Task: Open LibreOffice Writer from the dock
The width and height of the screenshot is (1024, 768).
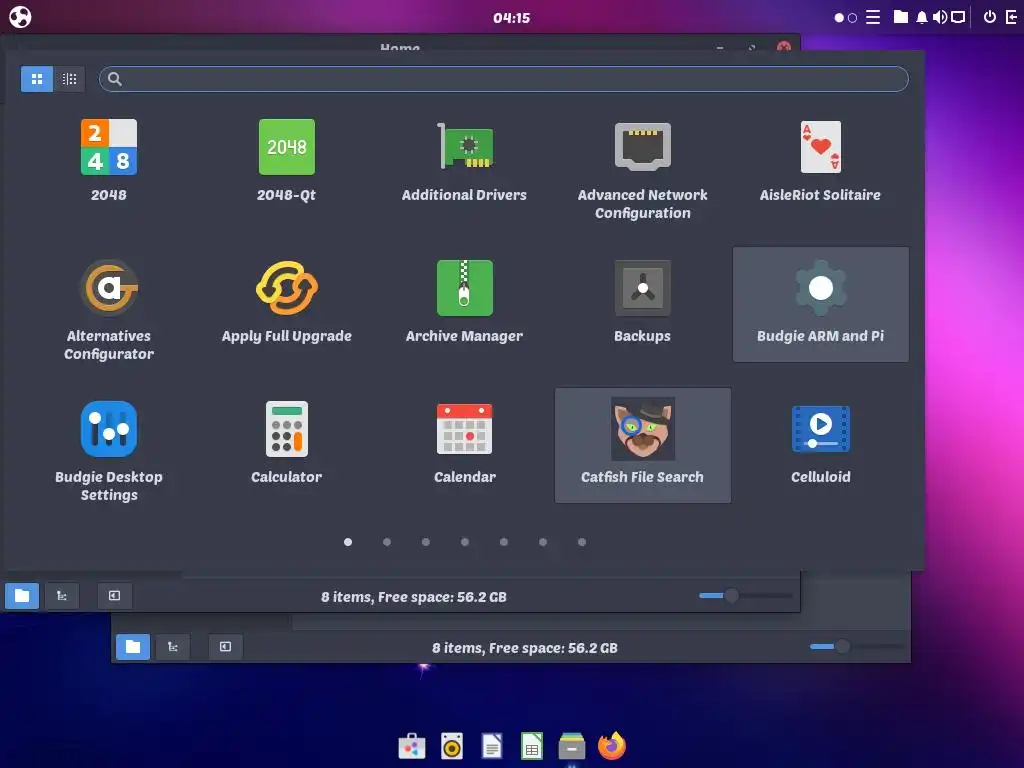Action: point(492,746)
